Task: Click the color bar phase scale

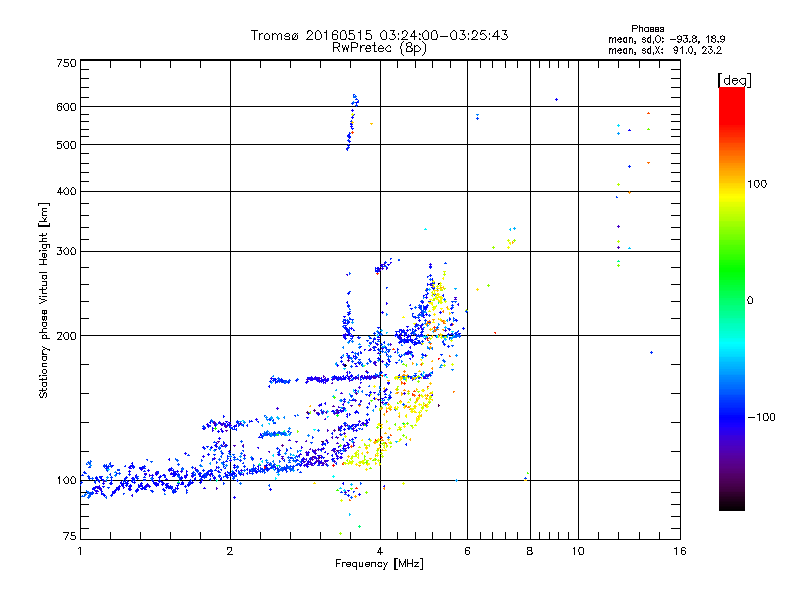Action: [732, 298]
